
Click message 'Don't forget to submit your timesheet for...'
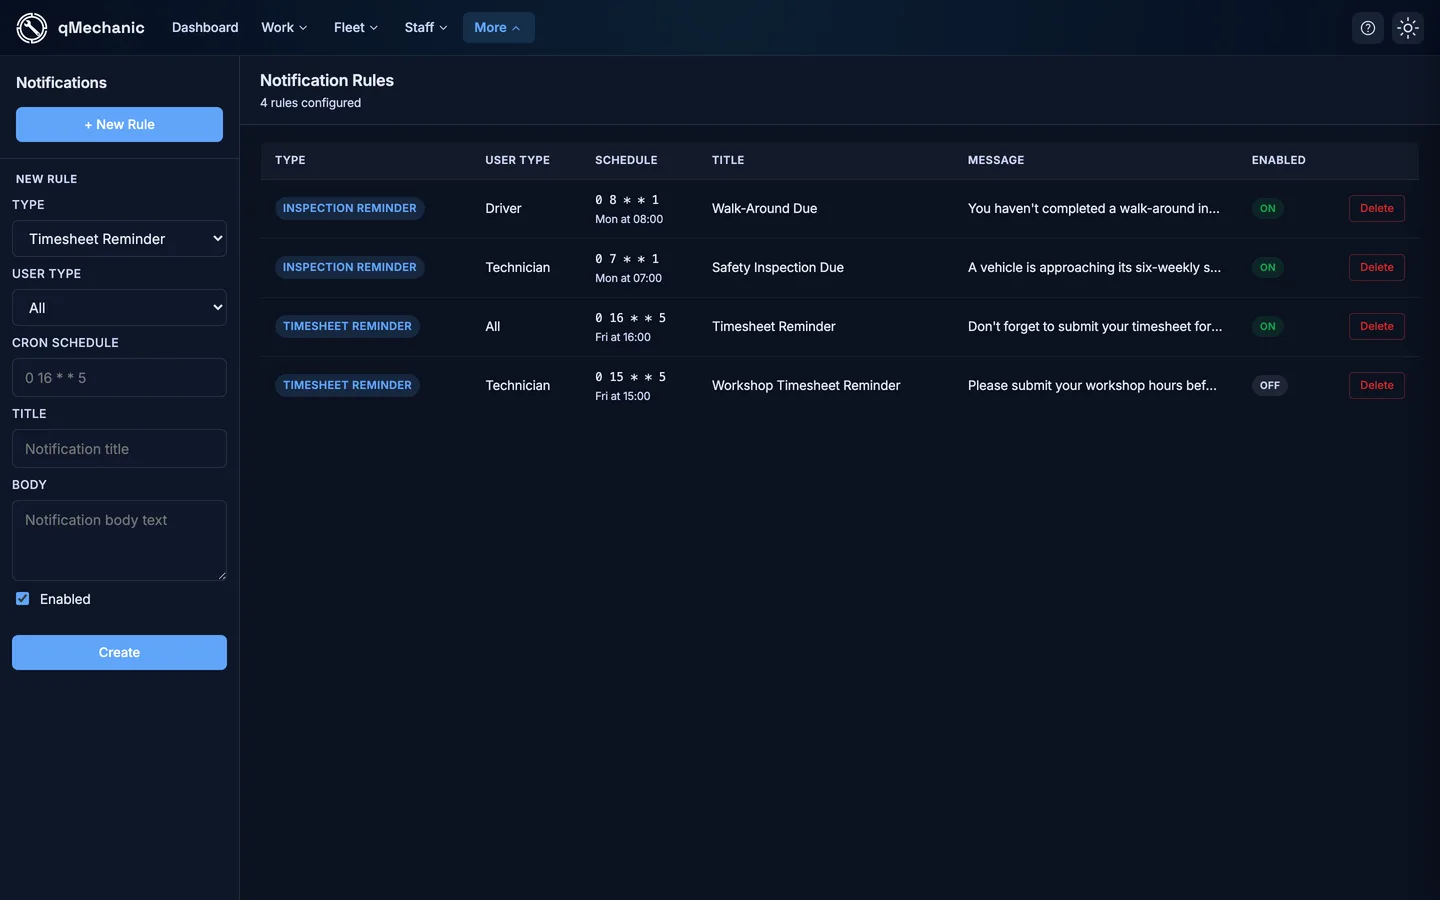point(1095,327)
